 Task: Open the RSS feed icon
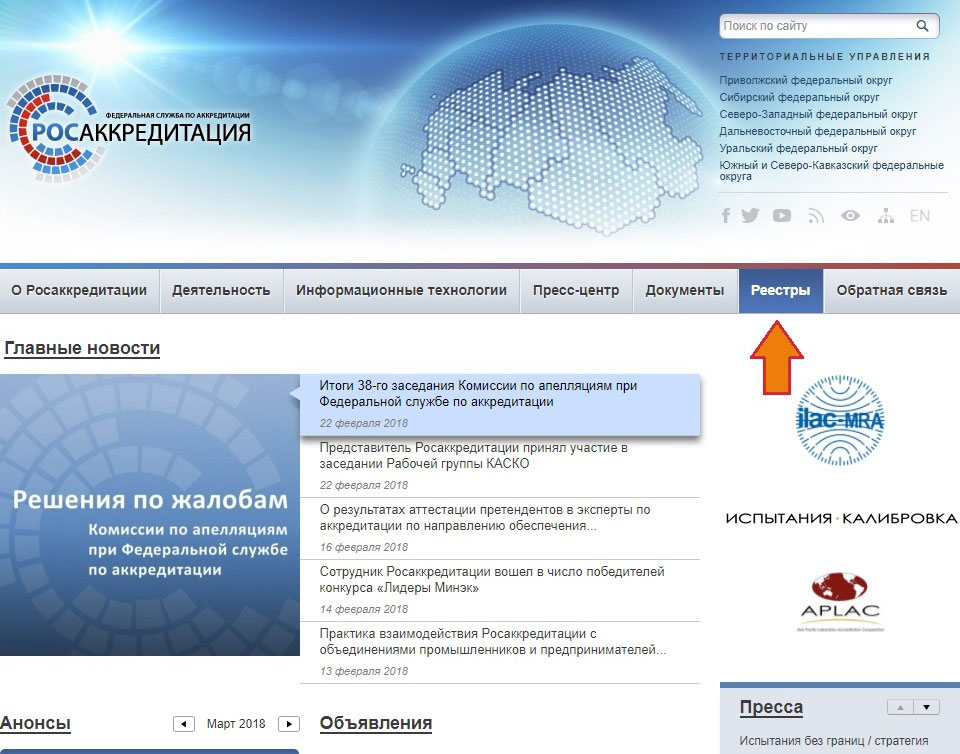click(816, 215)
